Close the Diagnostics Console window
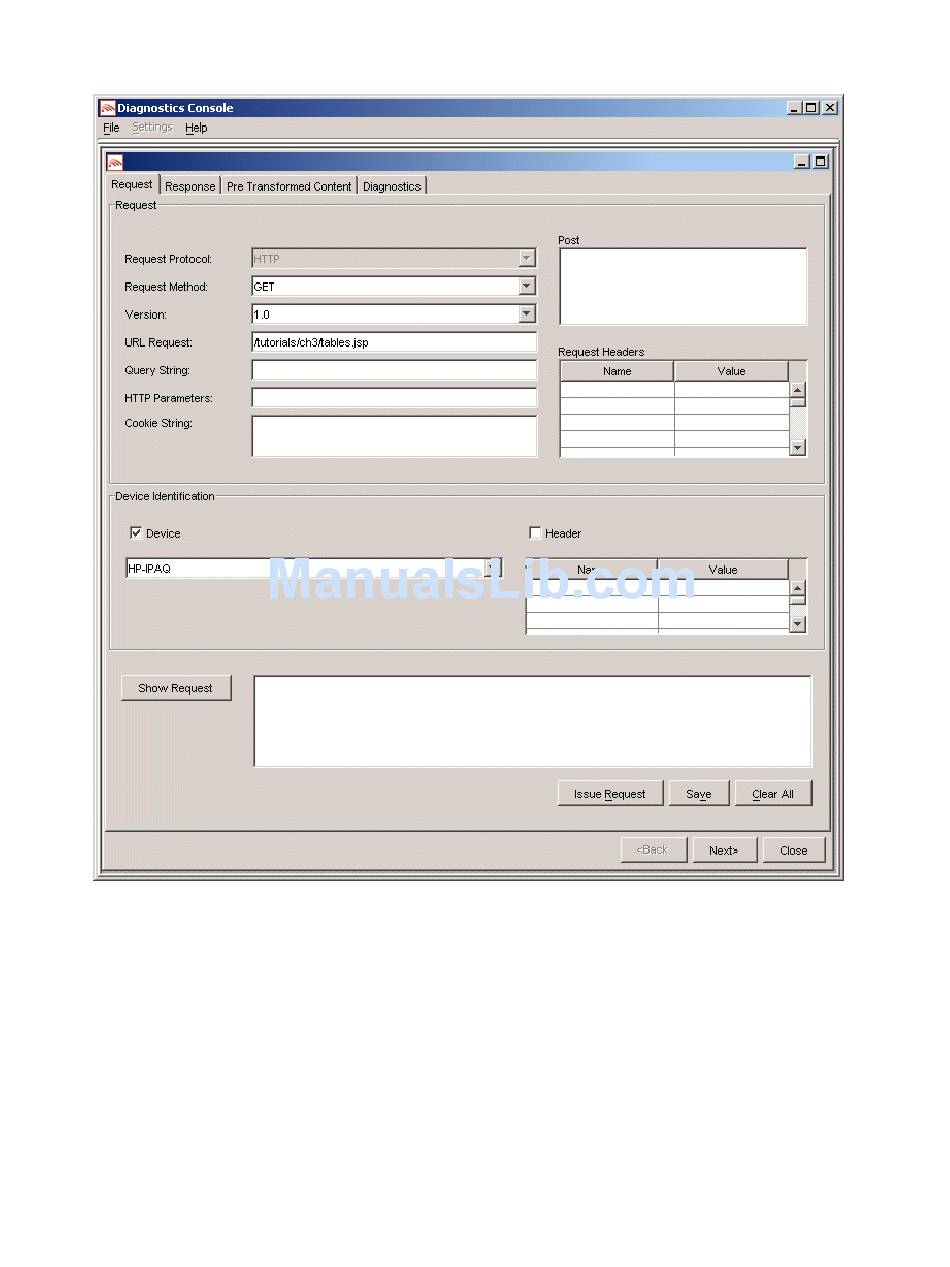950x1267 pixels. (830, 108)
